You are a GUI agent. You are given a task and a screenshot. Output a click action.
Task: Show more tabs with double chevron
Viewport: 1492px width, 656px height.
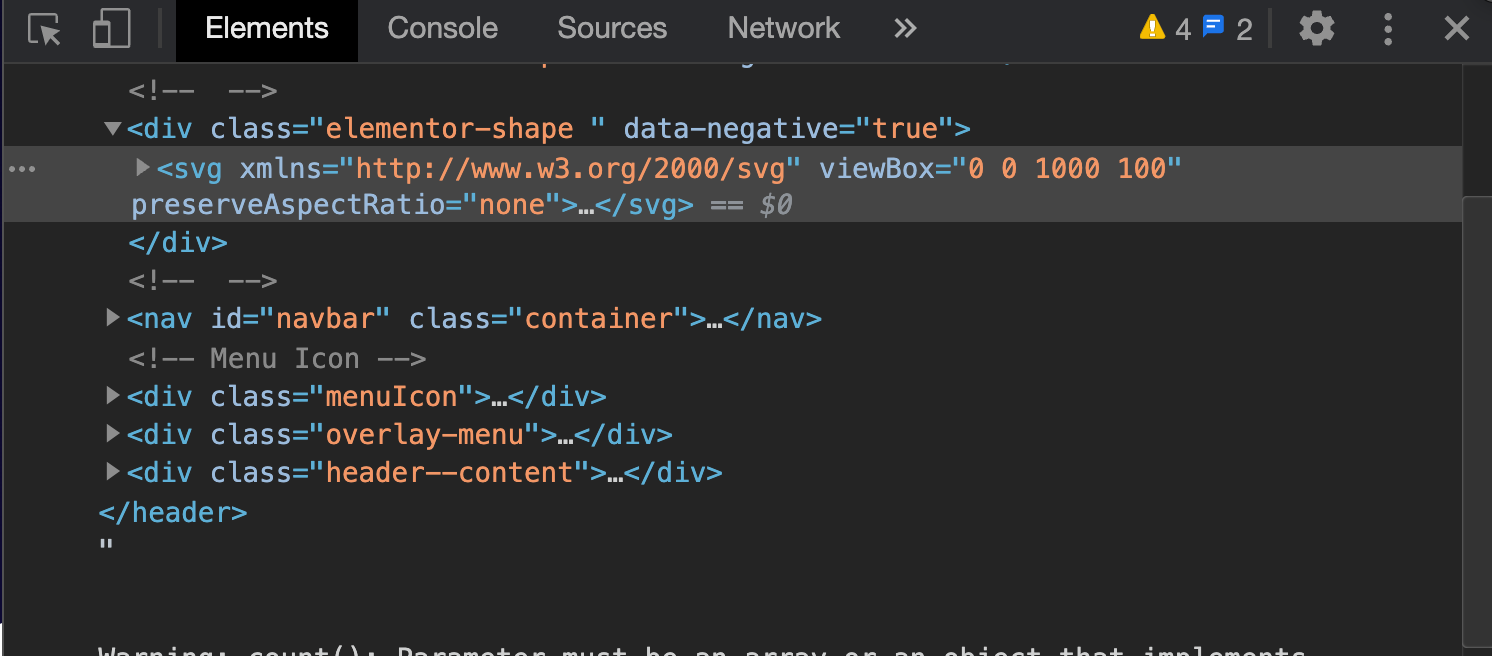[x=905, y=29]
